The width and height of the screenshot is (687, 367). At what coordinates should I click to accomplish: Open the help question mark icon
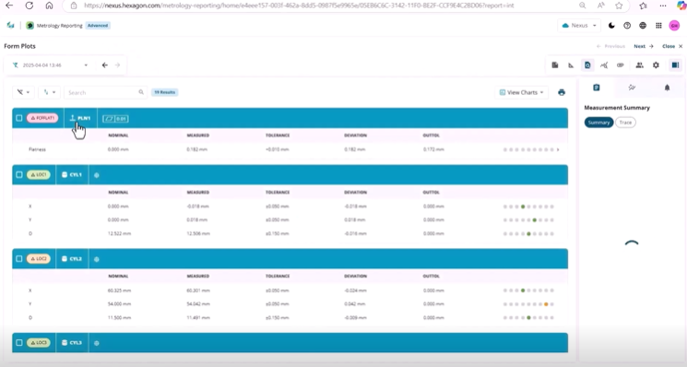tap(627, 25)
